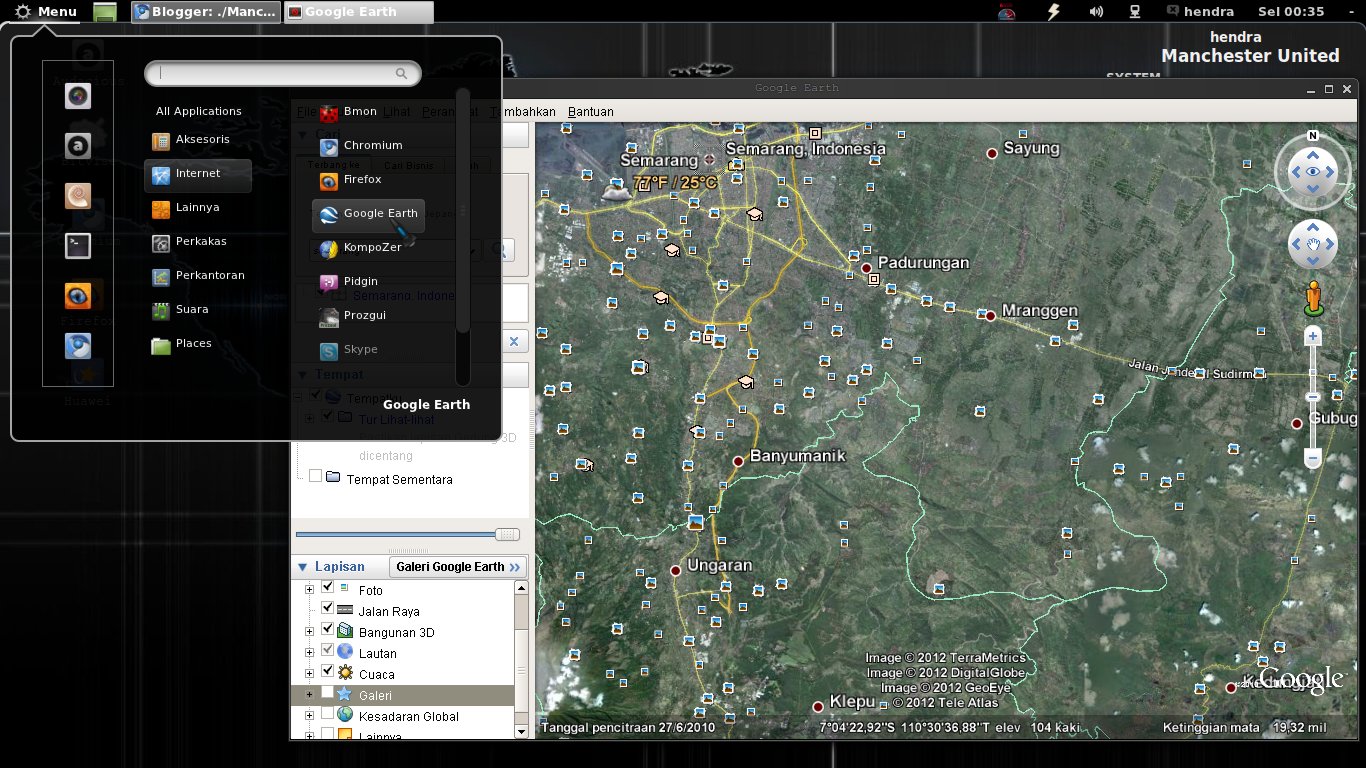Open the volume control in top bar

(x=1095, y=12)
